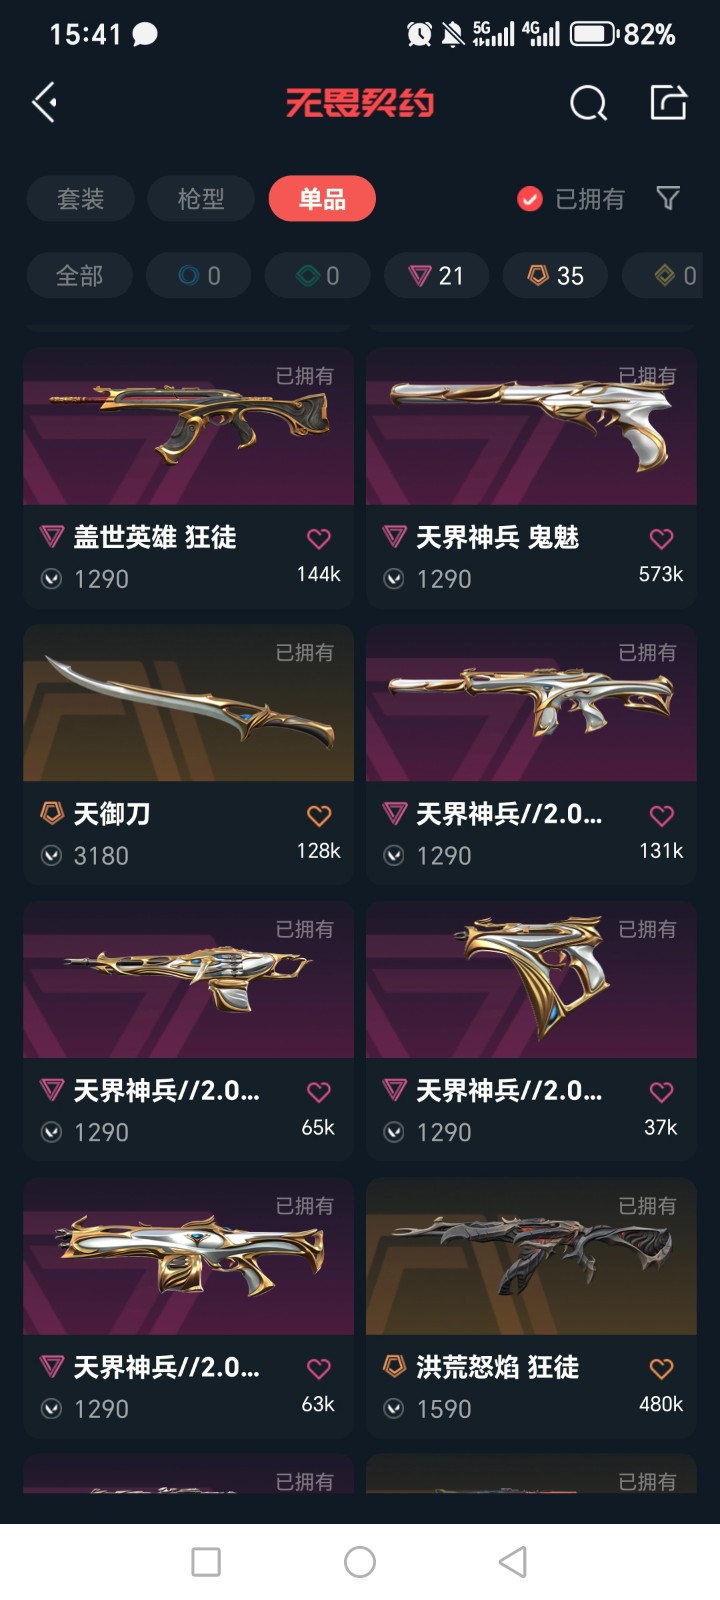Screen dimensions: 720x1600
Task: Tap the share icon in header
Action: (668, 102)
